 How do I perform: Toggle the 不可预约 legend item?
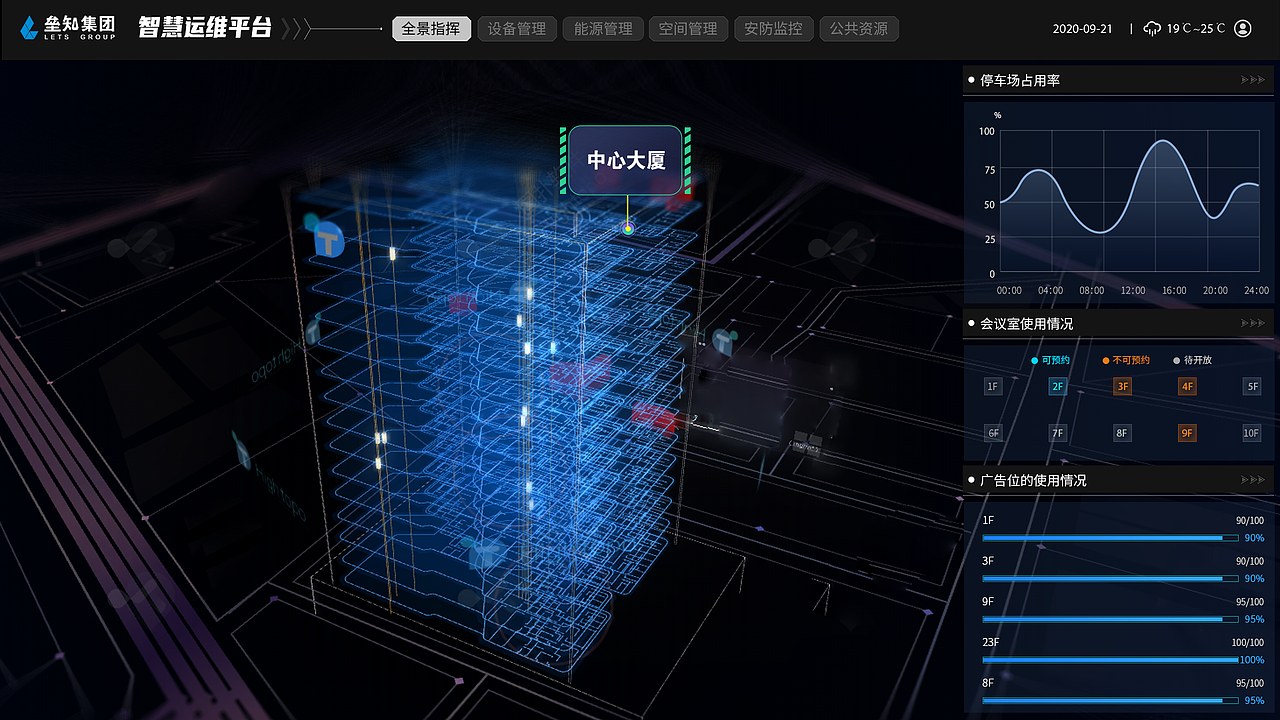(1126, 360)
